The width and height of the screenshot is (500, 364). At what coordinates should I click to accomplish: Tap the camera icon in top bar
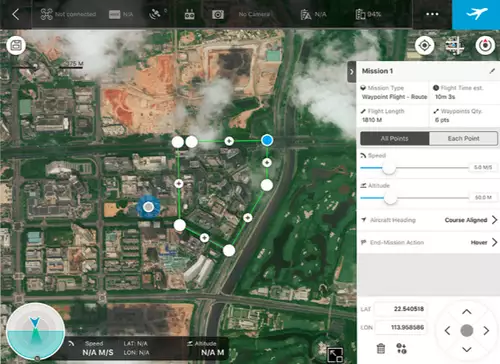(x=218, y=14)
